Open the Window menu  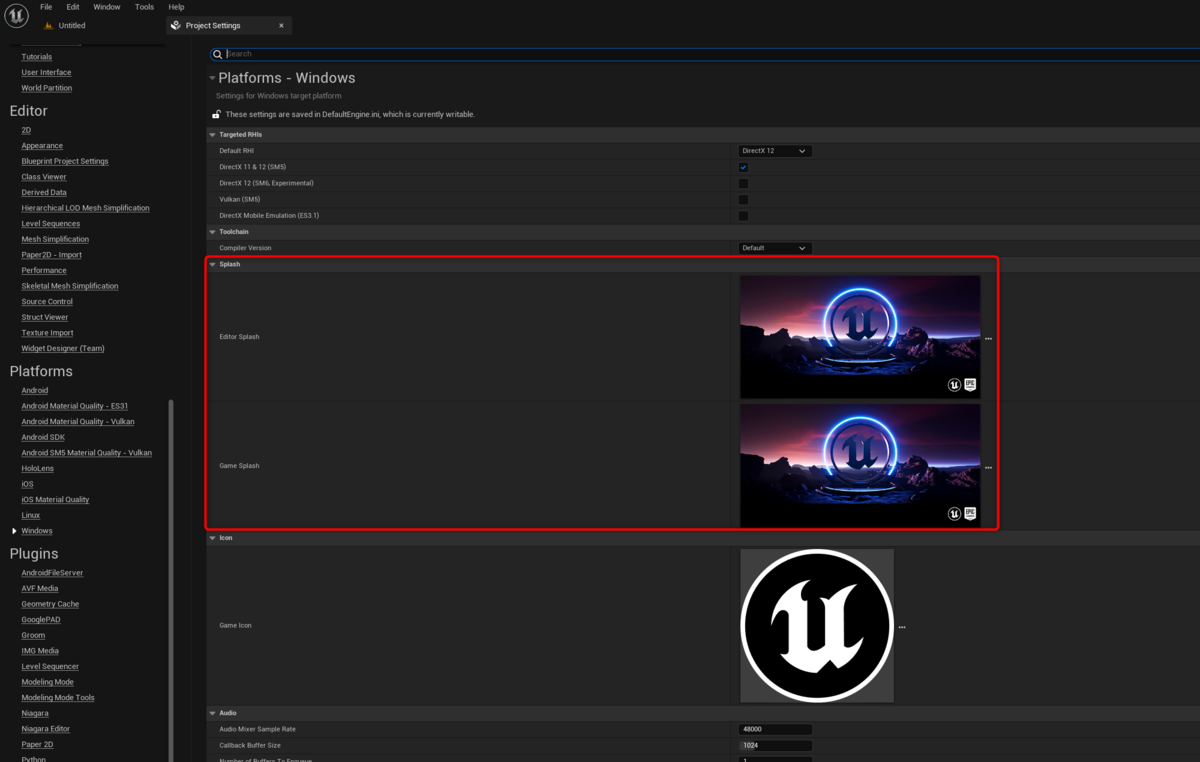(x=106, y=6)
